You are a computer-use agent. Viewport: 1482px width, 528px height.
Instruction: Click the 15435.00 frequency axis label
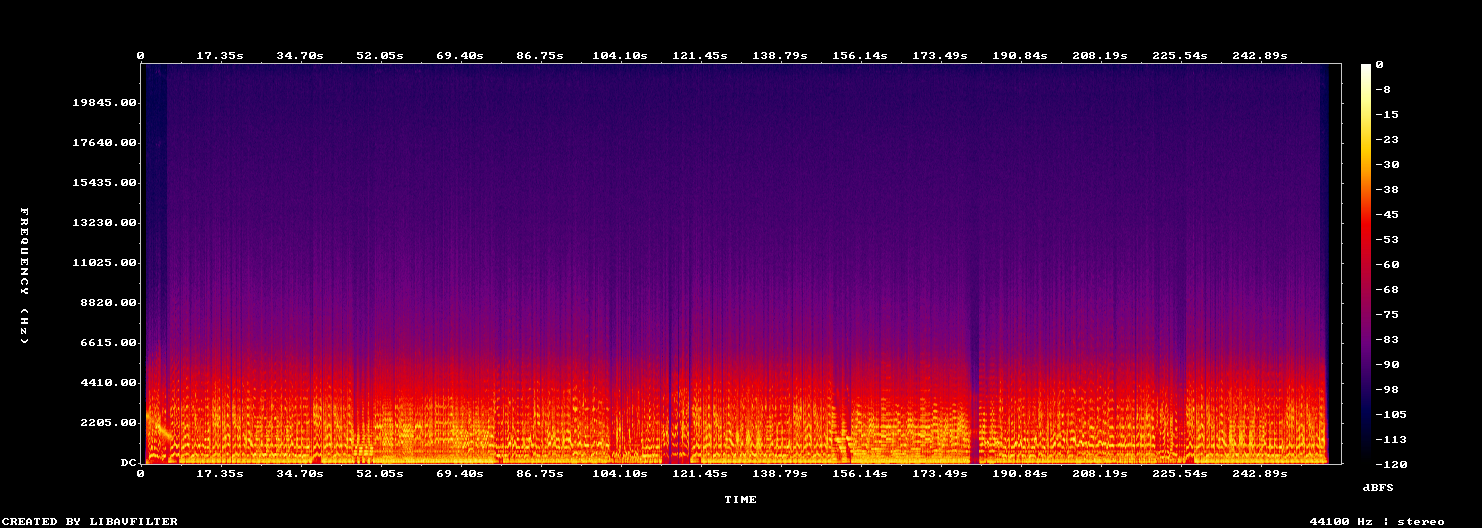tap(104, 183)
